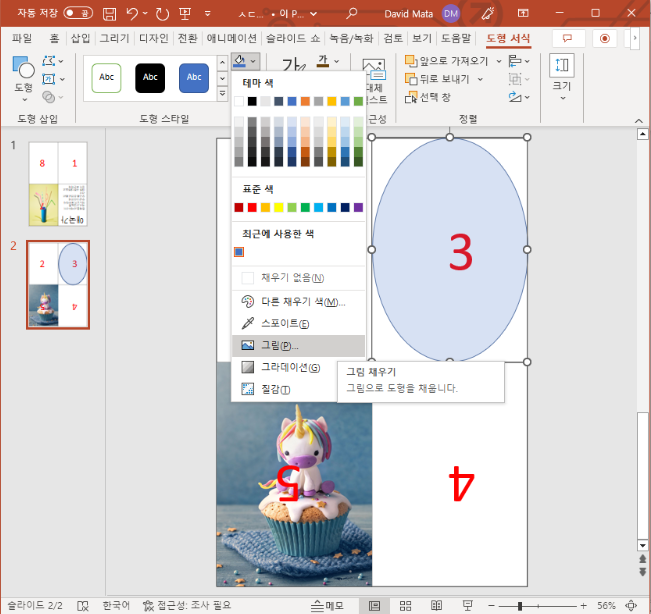
Task: Pick the black theme color swatch
Action: tap(252, 101)
